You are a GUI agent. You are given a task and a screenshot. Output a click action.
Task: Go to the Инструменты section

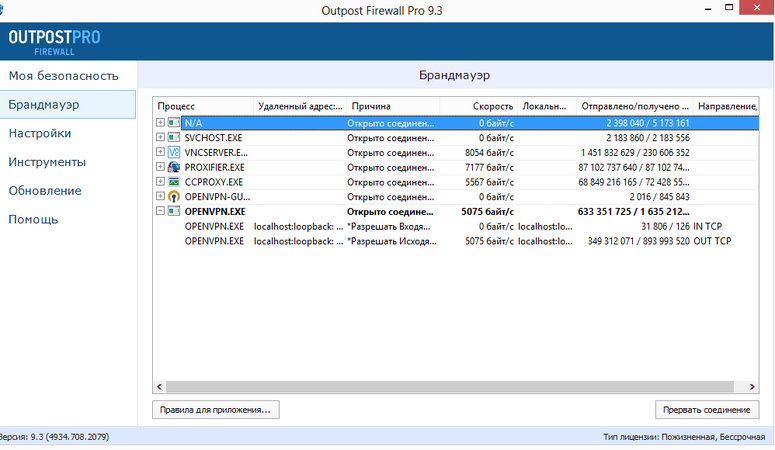pyautogui.click(x=47, y=162)
